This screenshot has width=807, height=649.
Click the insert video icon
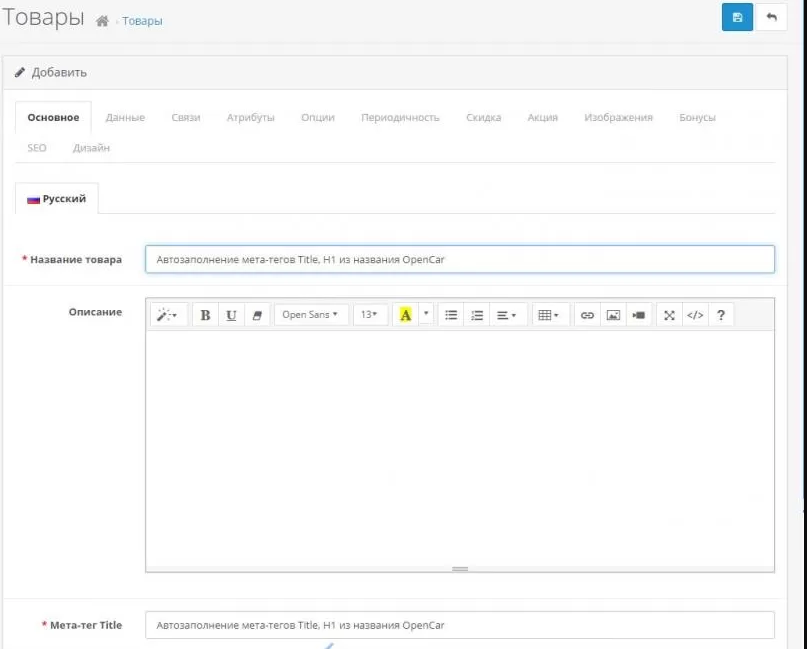coord(639,315)
